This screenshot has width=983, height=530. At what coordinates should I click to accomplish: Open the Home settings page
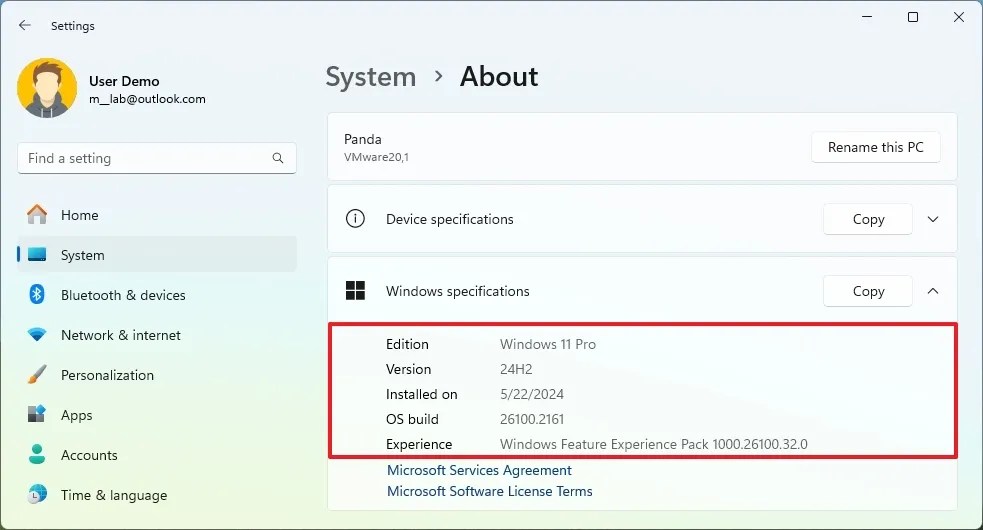click(157, 215)
